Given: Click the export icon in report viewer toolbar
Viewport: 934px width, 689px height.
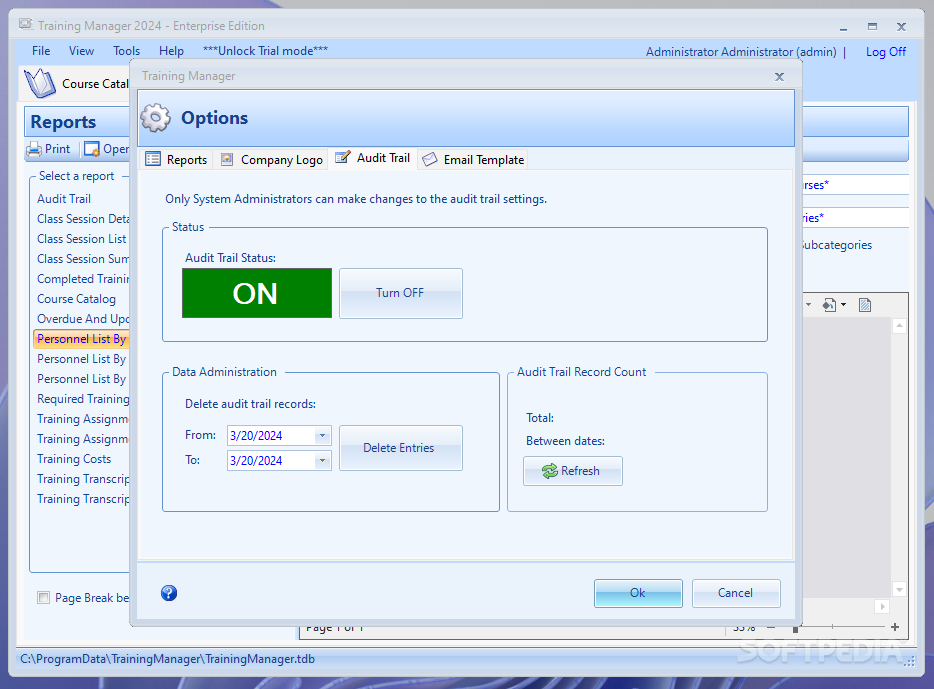Looking at the screenshot, I should tap(829, 305).
